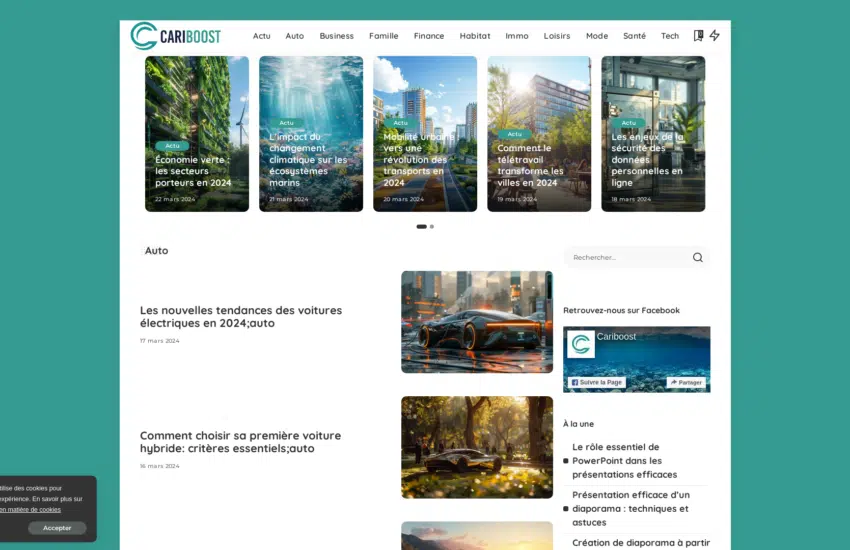Select the first carousel pagination indicator
The image size is (850, 550).
[421, 227]
